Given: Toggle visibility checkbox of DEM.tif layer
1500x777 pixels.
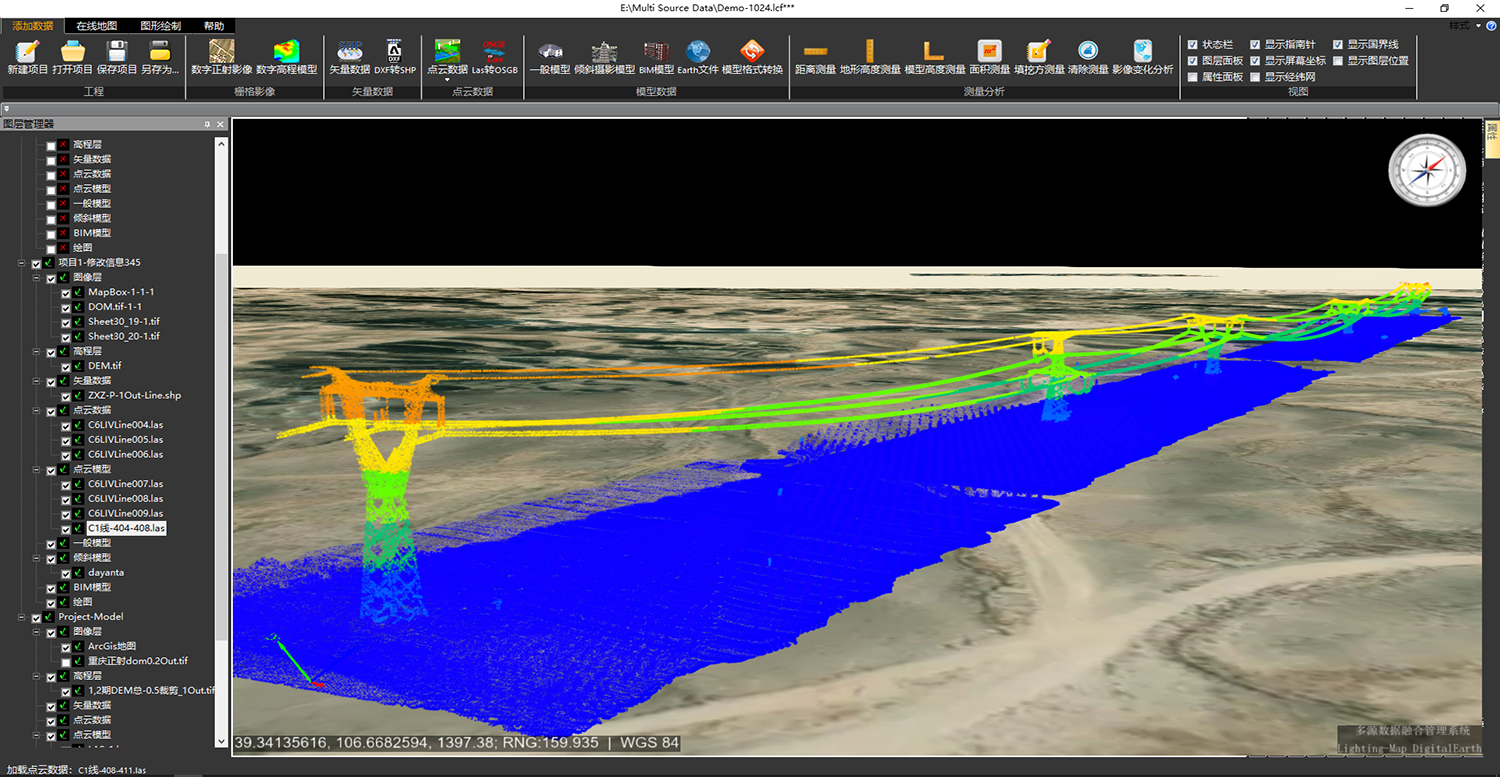Looking at the screenshot, I should (x=66, y=367).
